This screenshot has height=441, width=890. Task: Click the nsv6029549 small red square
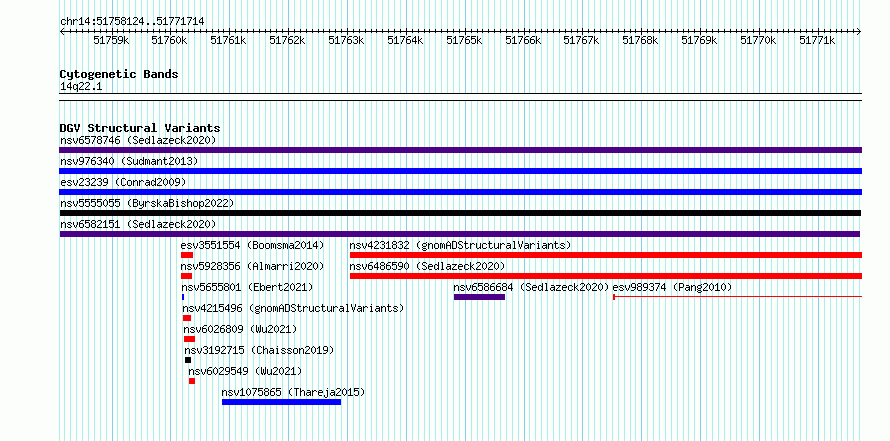coord(192,381)
